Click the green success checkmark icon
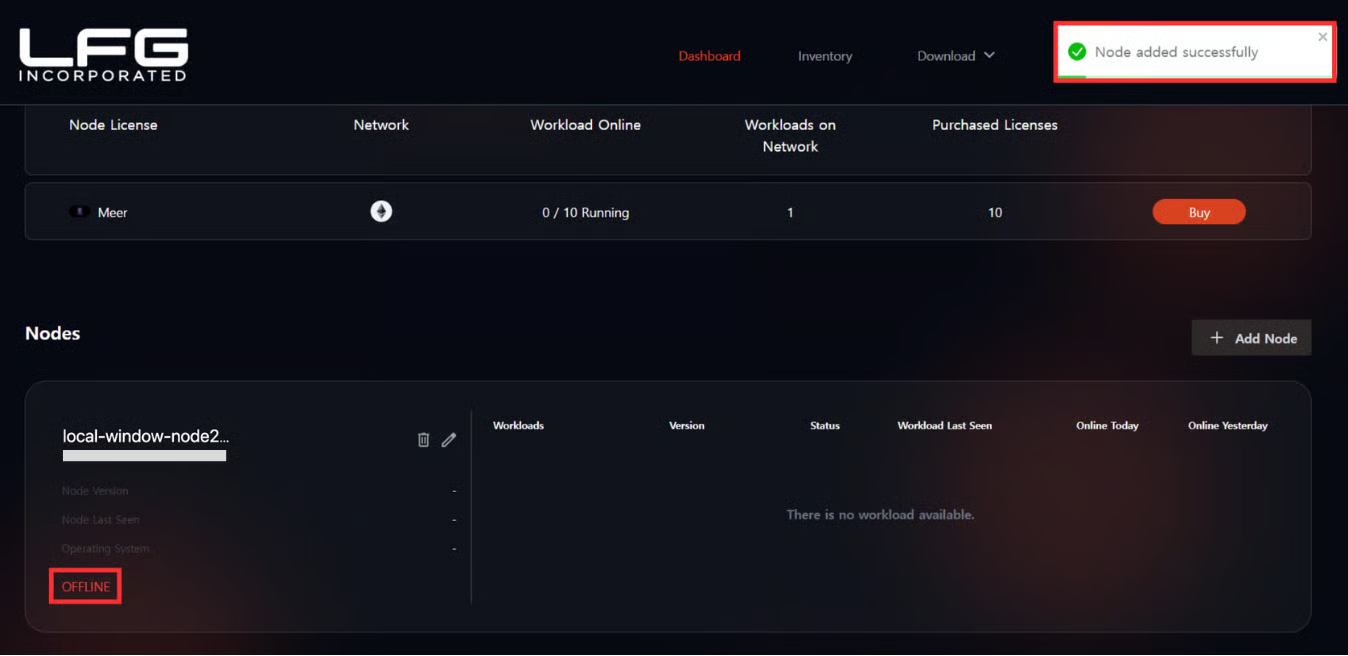Screen dimensions: 1348x656 pos(1077,52)
